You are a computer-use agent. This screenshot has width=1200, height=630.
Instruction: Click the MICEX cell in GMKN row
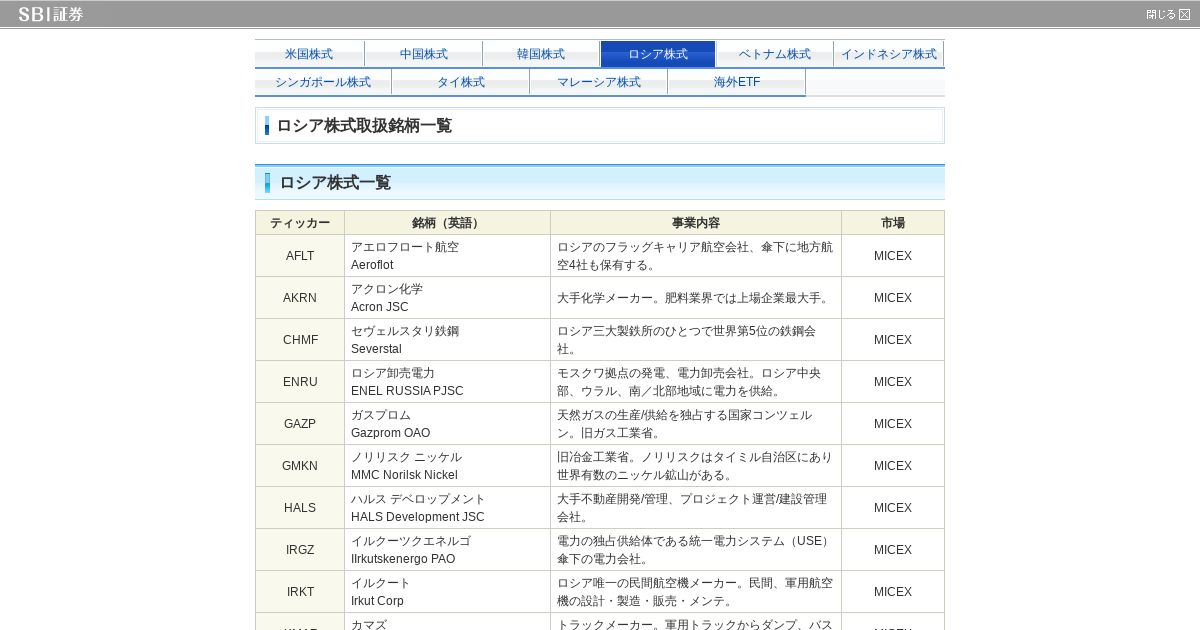pos(893,466)
